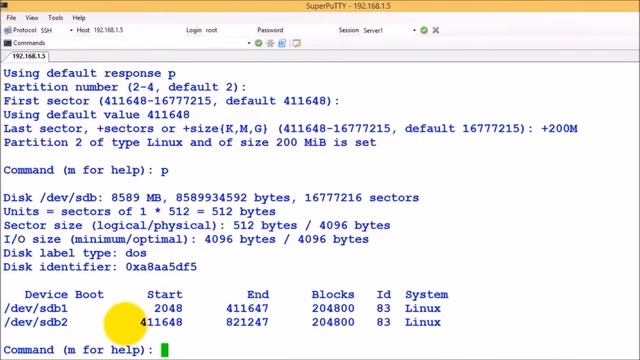
Task: Open the View menu
Action: coord(31,18)
